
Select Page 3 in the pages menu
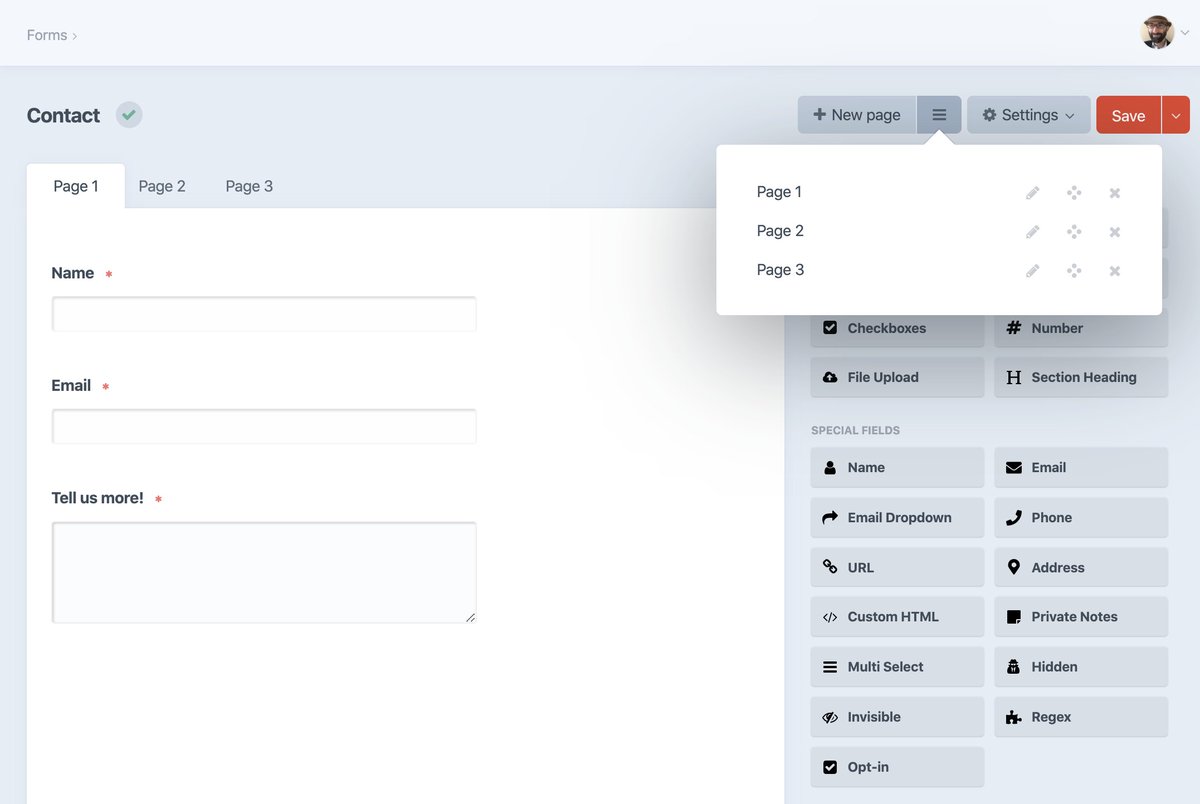[x=779, y=270]
